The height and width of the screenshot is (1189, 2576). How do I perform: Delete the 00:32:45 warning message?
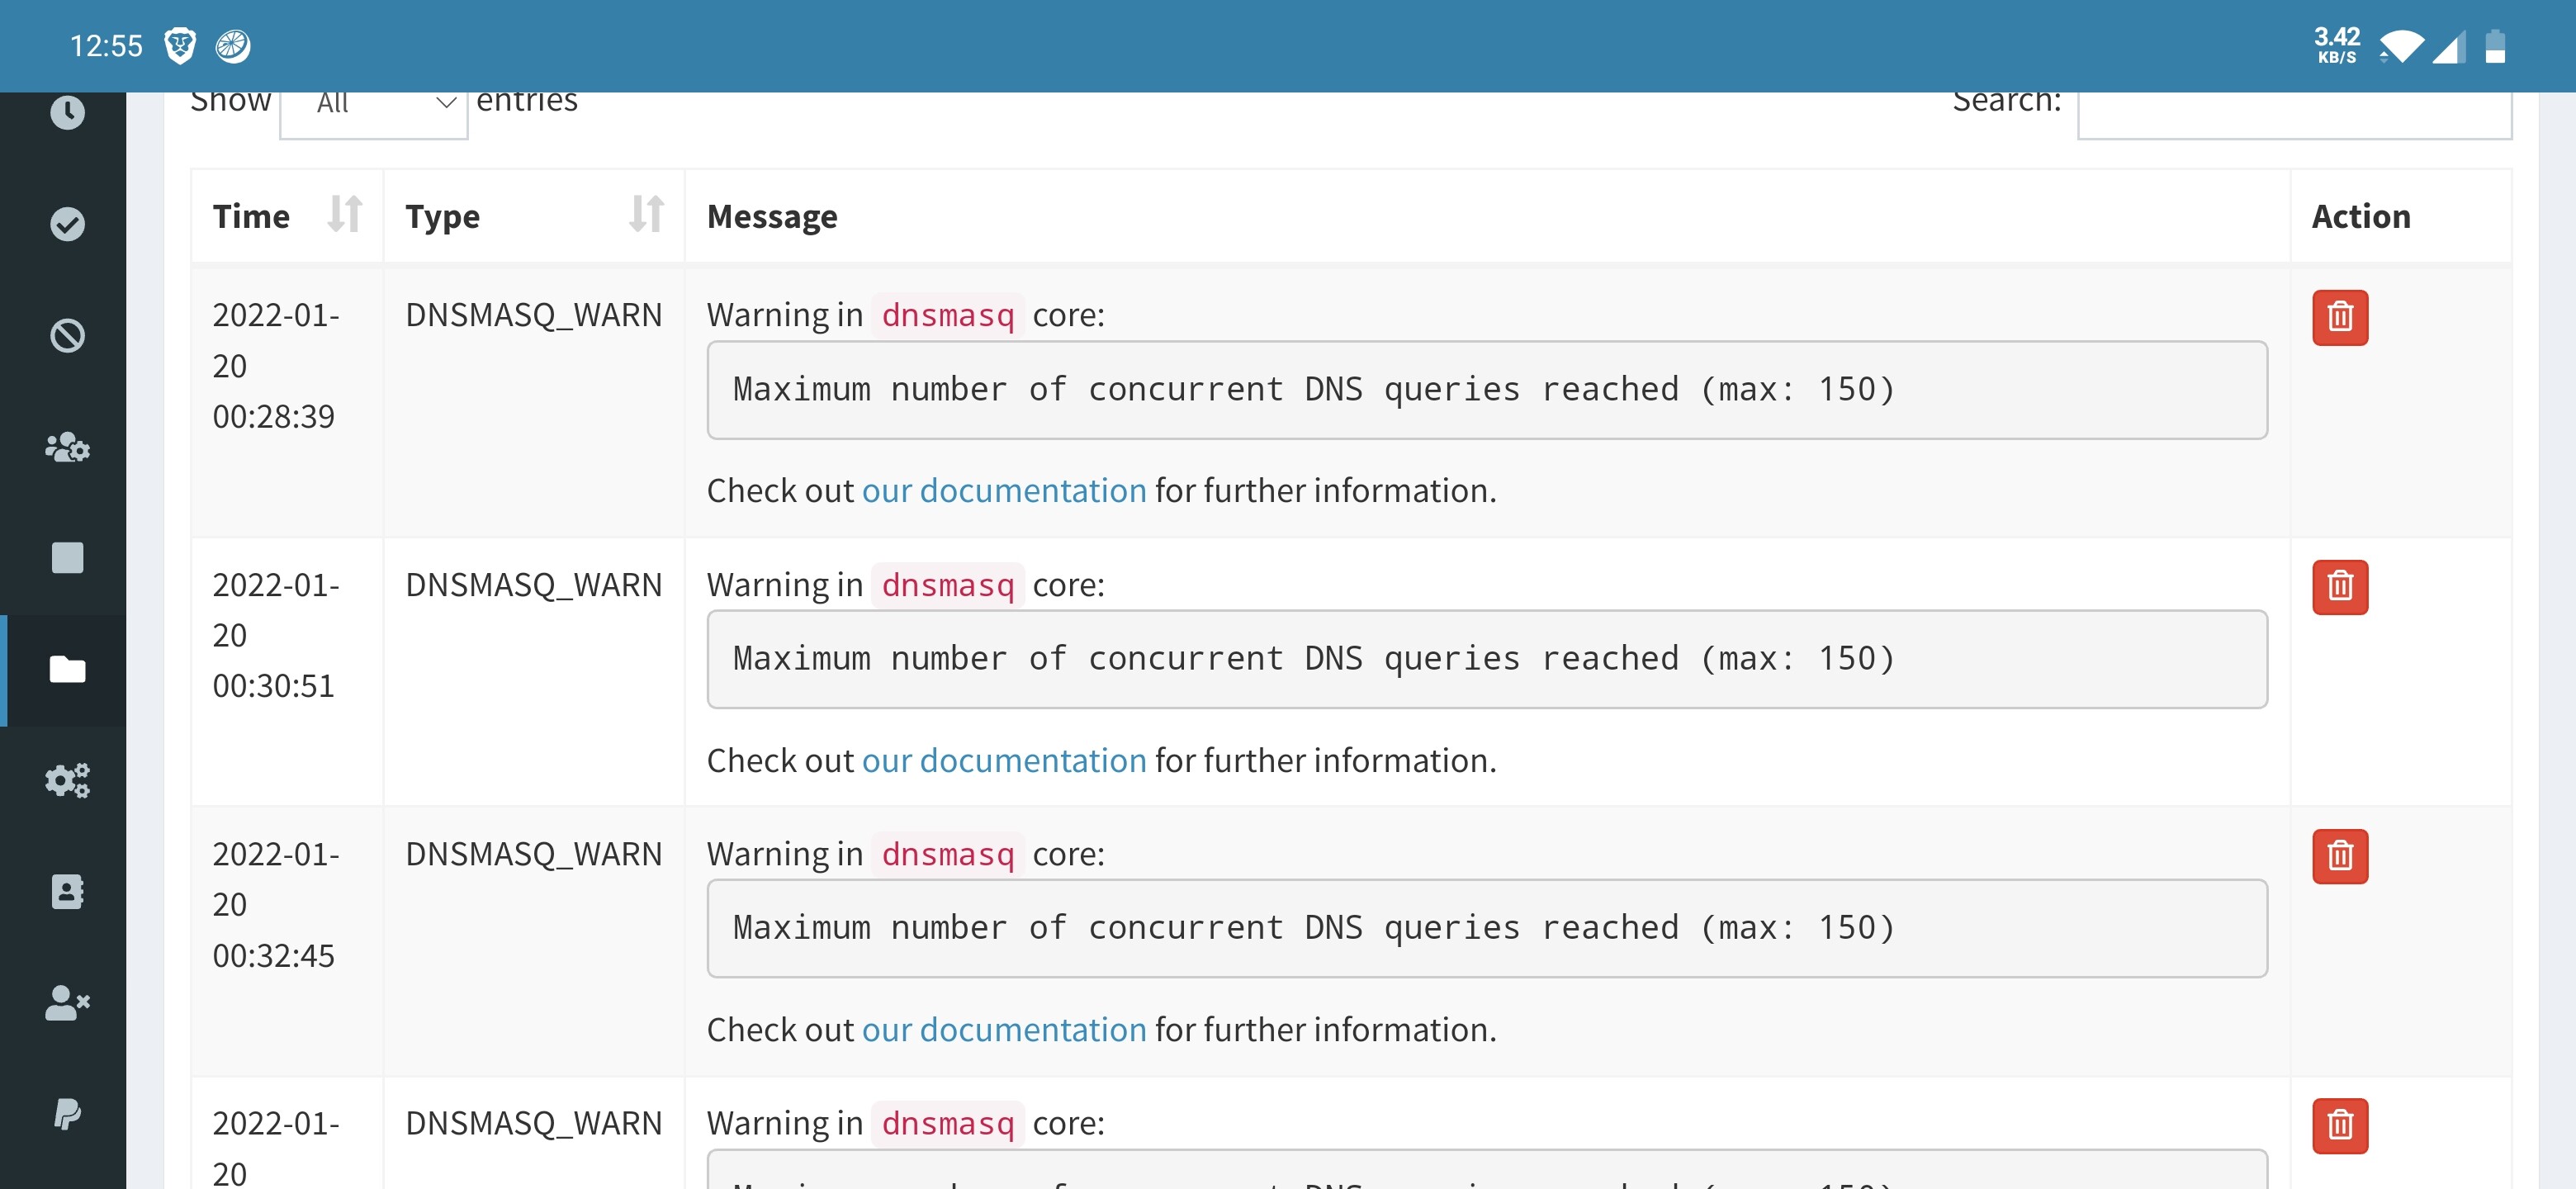[x=2340, y=857]
